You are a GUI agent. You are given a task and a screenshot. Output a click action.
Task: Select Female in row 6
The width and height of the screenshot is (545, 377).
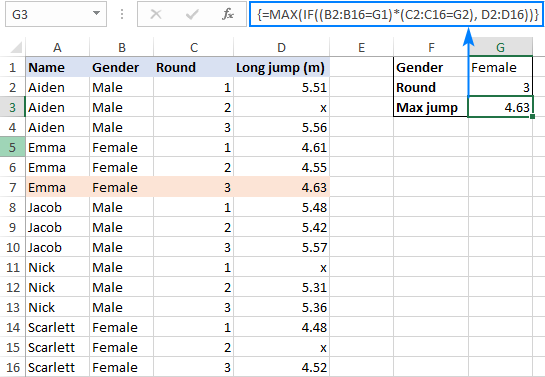pos(121,167)
